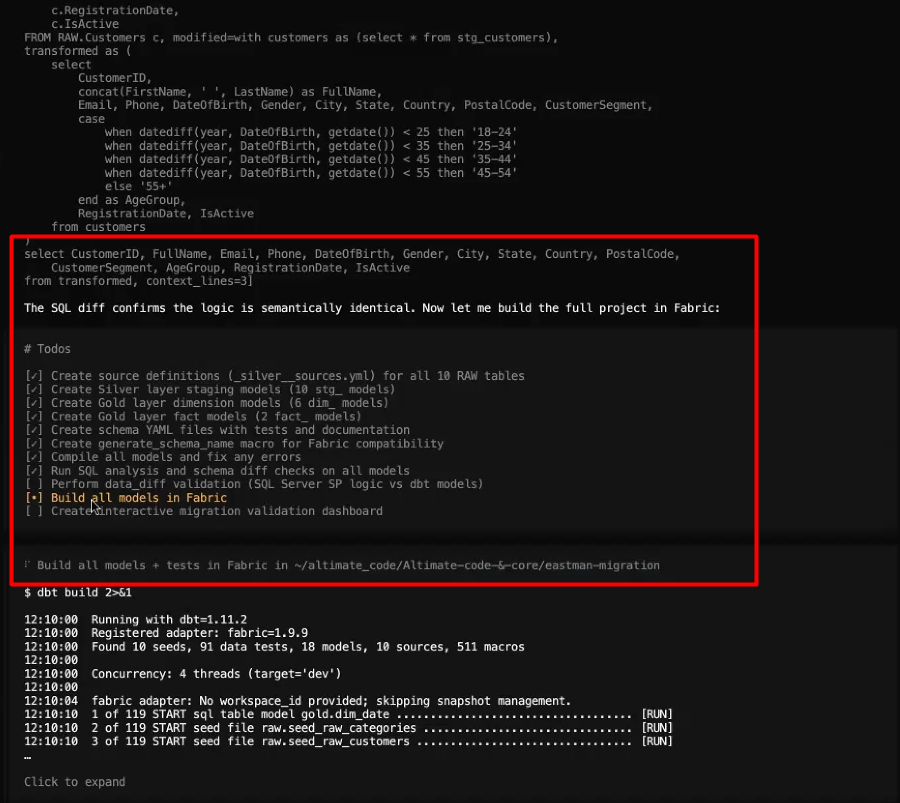Screen dimensions: 900x803
Task: Click the 'from customers' SQL line
Action: click(98, 227)
